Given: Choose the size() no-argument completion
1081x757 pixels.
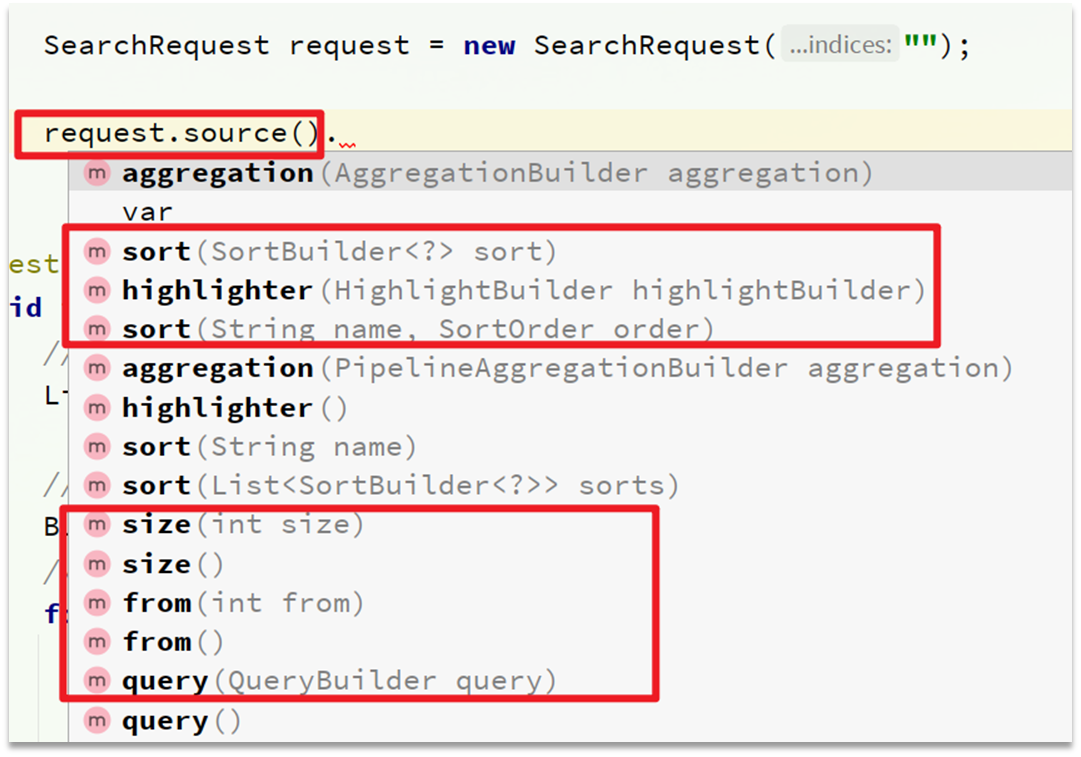Looking at the screenshot, I should click(570, 564).
